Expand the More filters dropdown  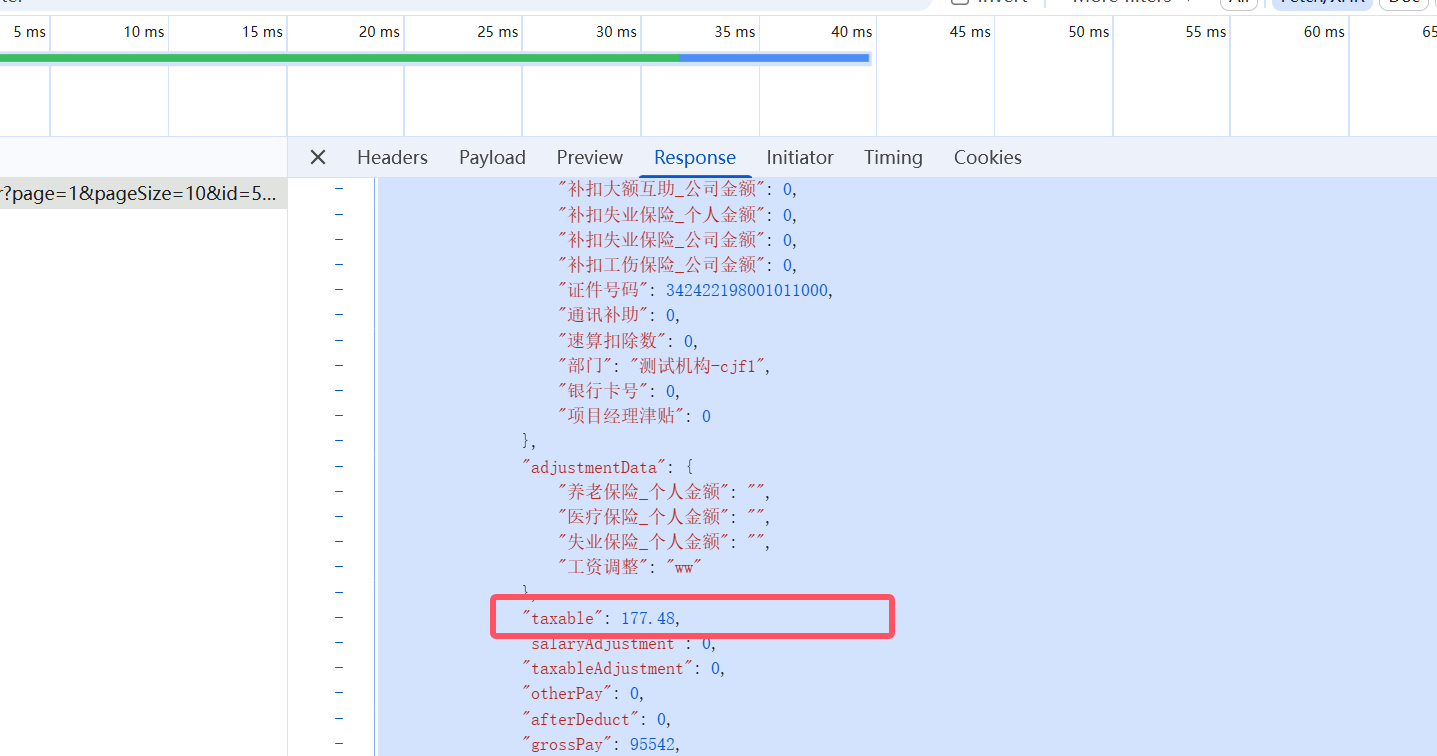[1130, 2]
